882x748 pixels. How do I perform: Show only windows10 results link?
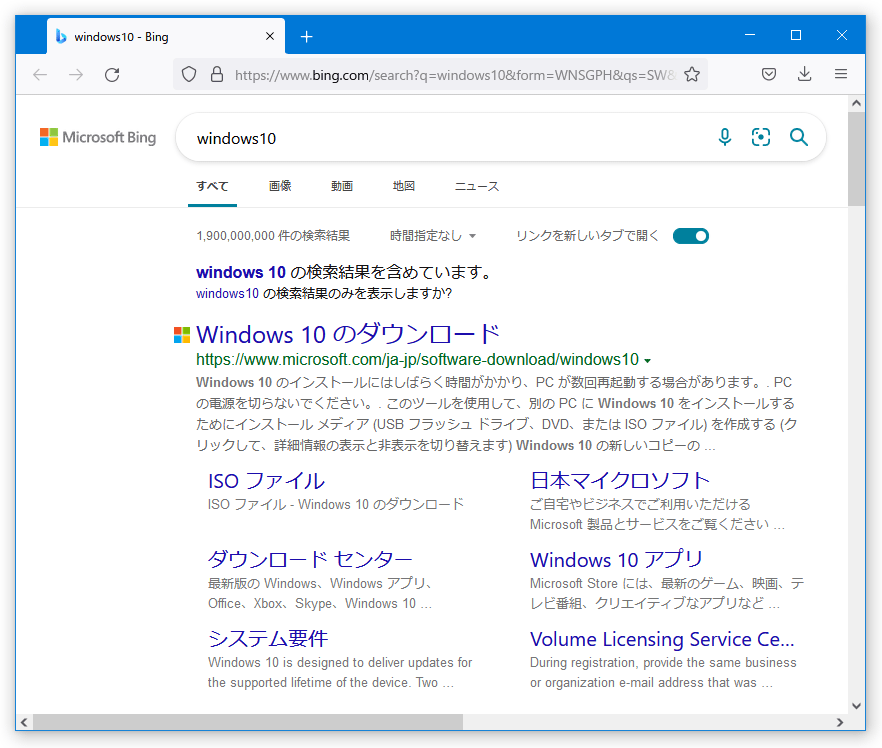tap(227, 294)
